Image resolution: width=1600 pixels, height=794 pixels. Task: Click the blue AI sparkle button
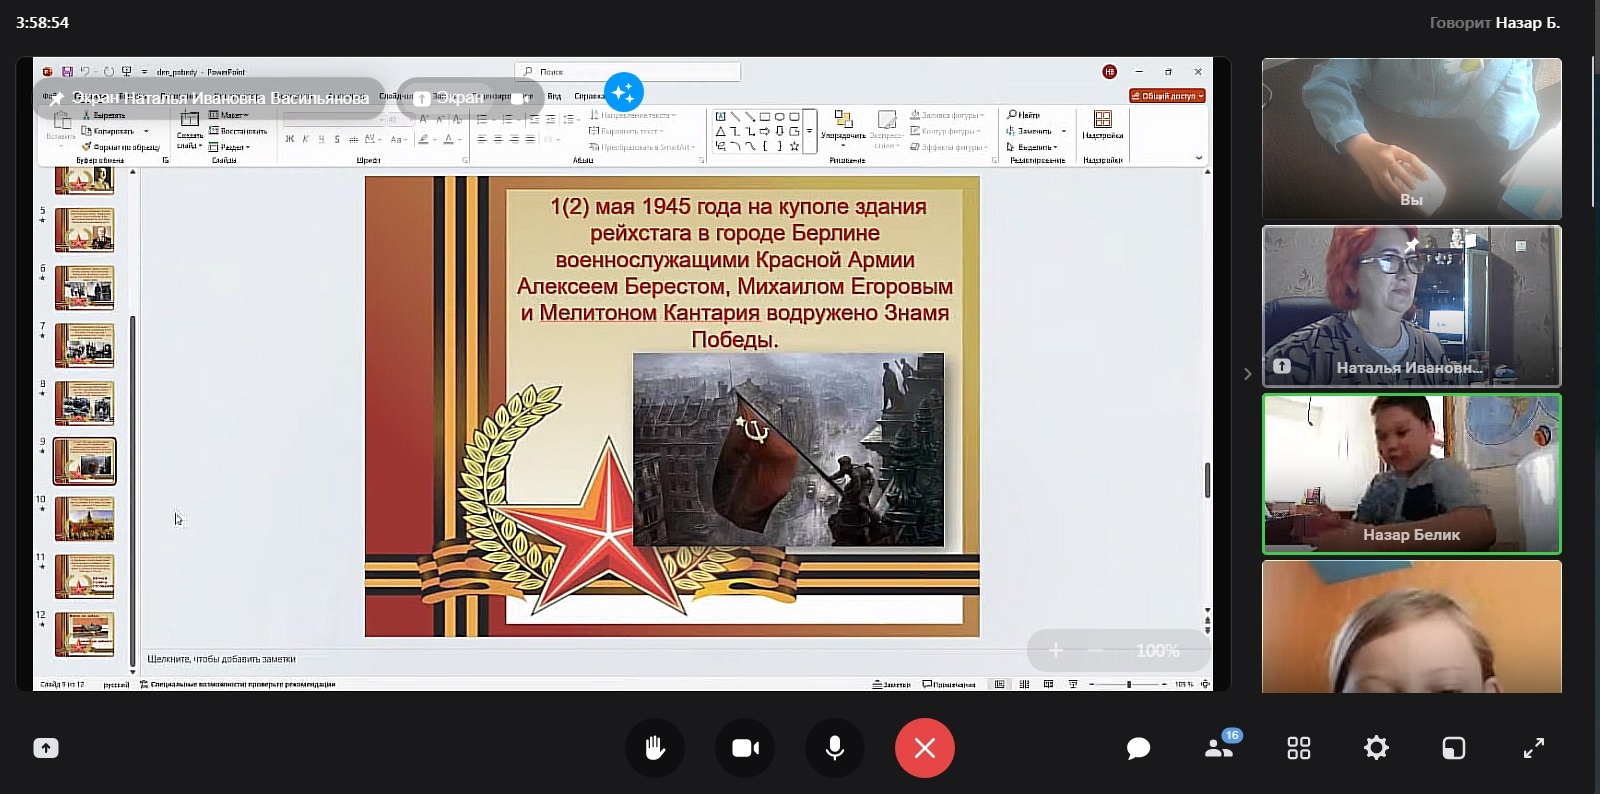(623, 92)
